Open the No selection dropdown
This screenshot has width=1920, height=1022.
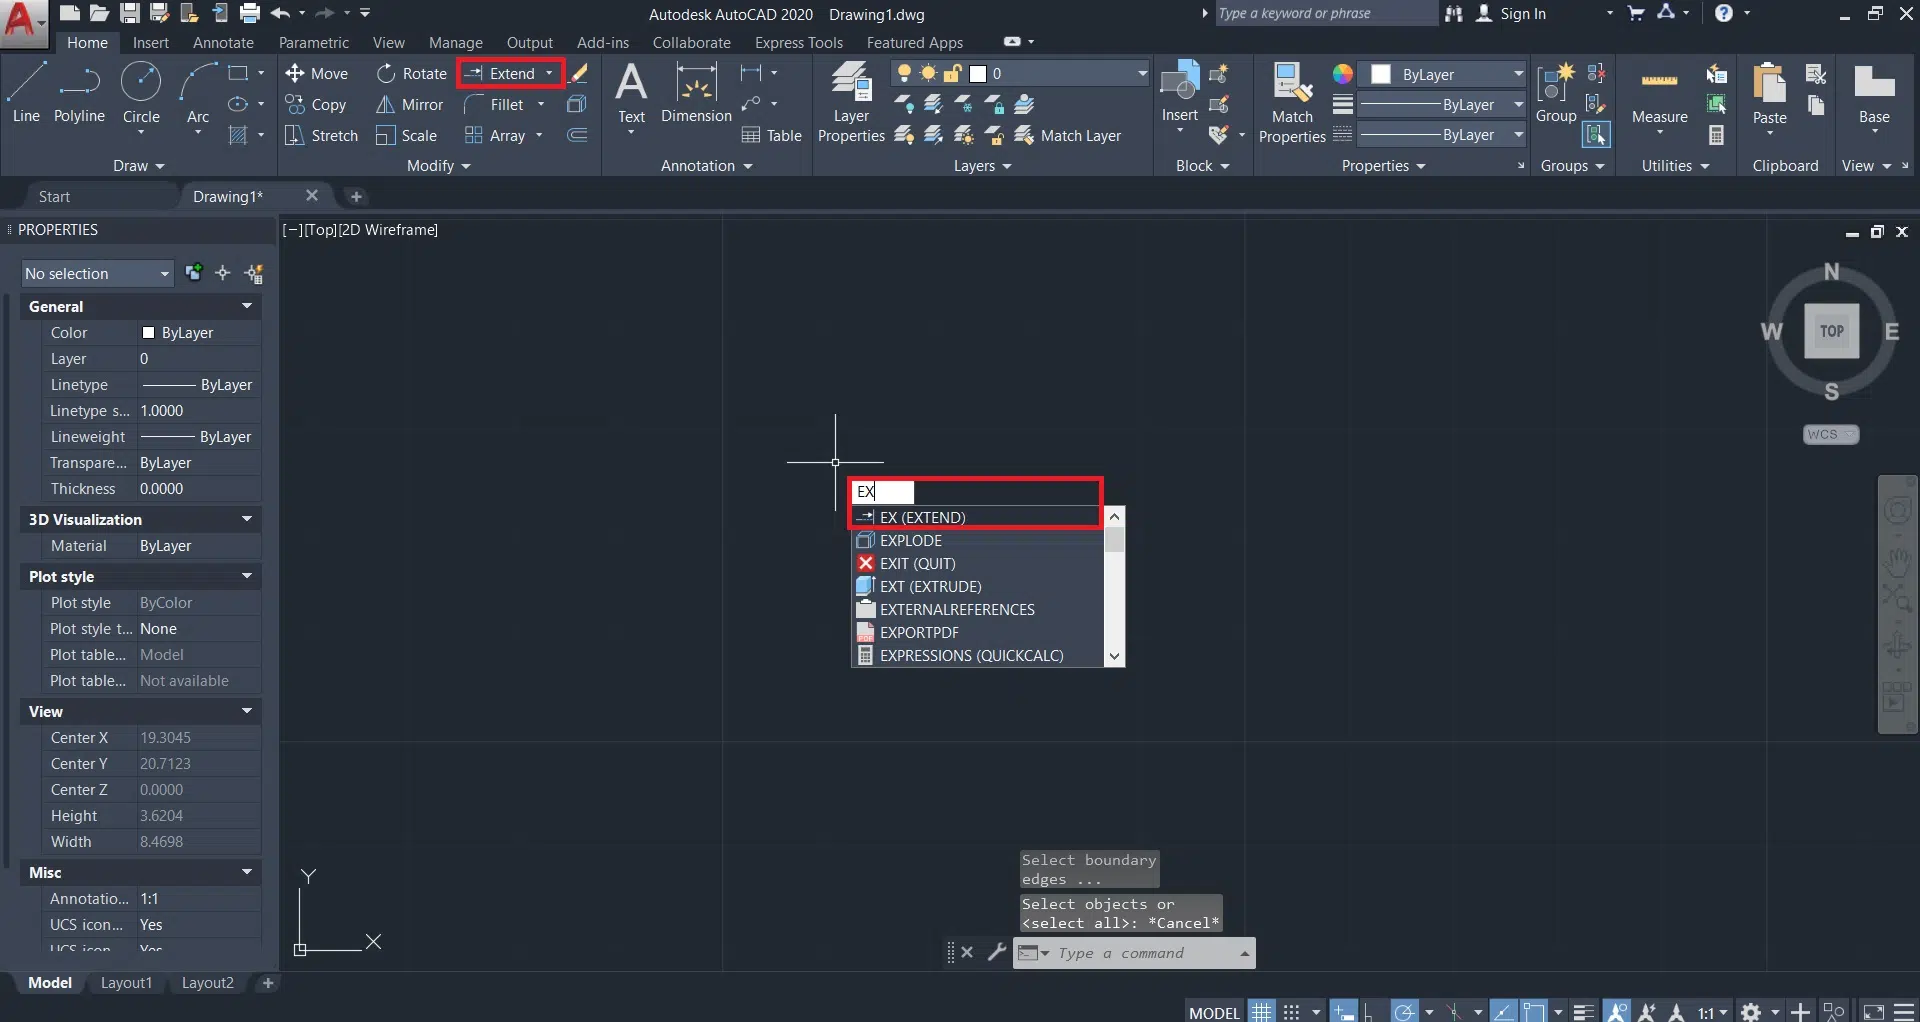point(97,274)
